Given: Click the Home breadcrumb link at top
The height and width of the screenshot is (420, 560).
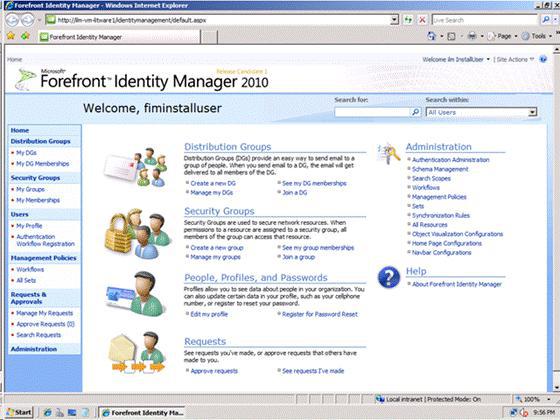Looking at the screenshot, I should click(x=14, y=59).
